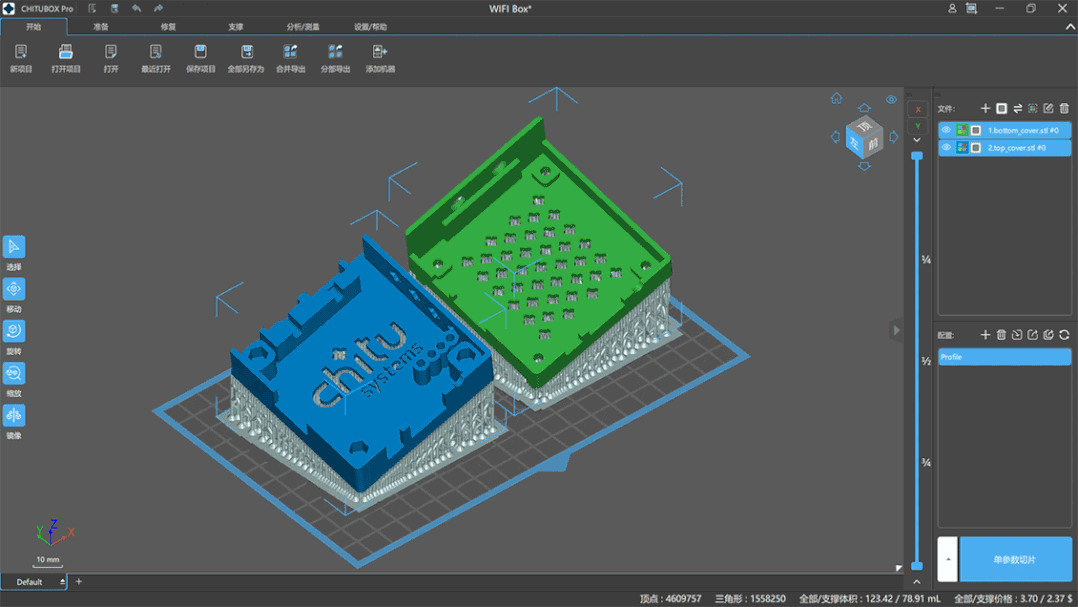Screen dimensions: 1078x607
Task: Toggle visibility of 2.top_cover.stl
Action: [946, 148]
